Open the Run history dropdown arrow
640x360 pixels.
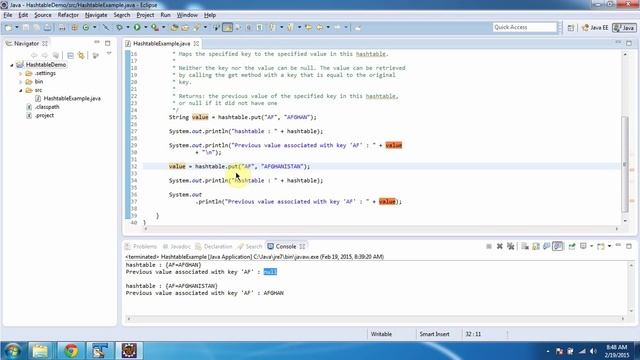pos(145,28)
